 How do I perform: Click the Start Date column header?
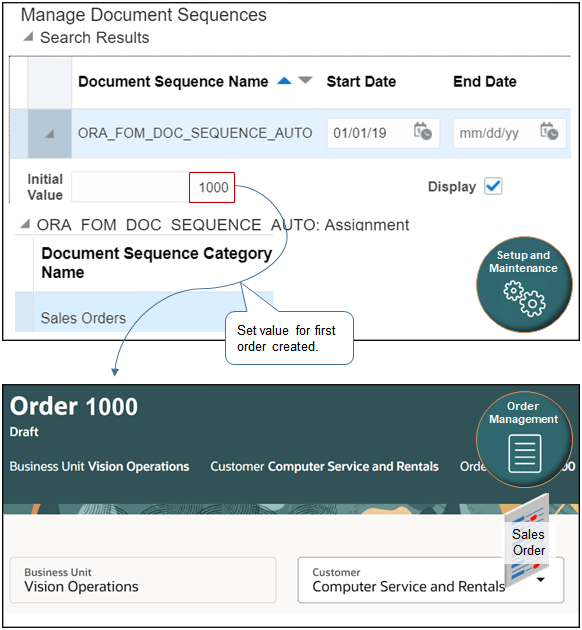pyautogui.click(x=361, y=82)
